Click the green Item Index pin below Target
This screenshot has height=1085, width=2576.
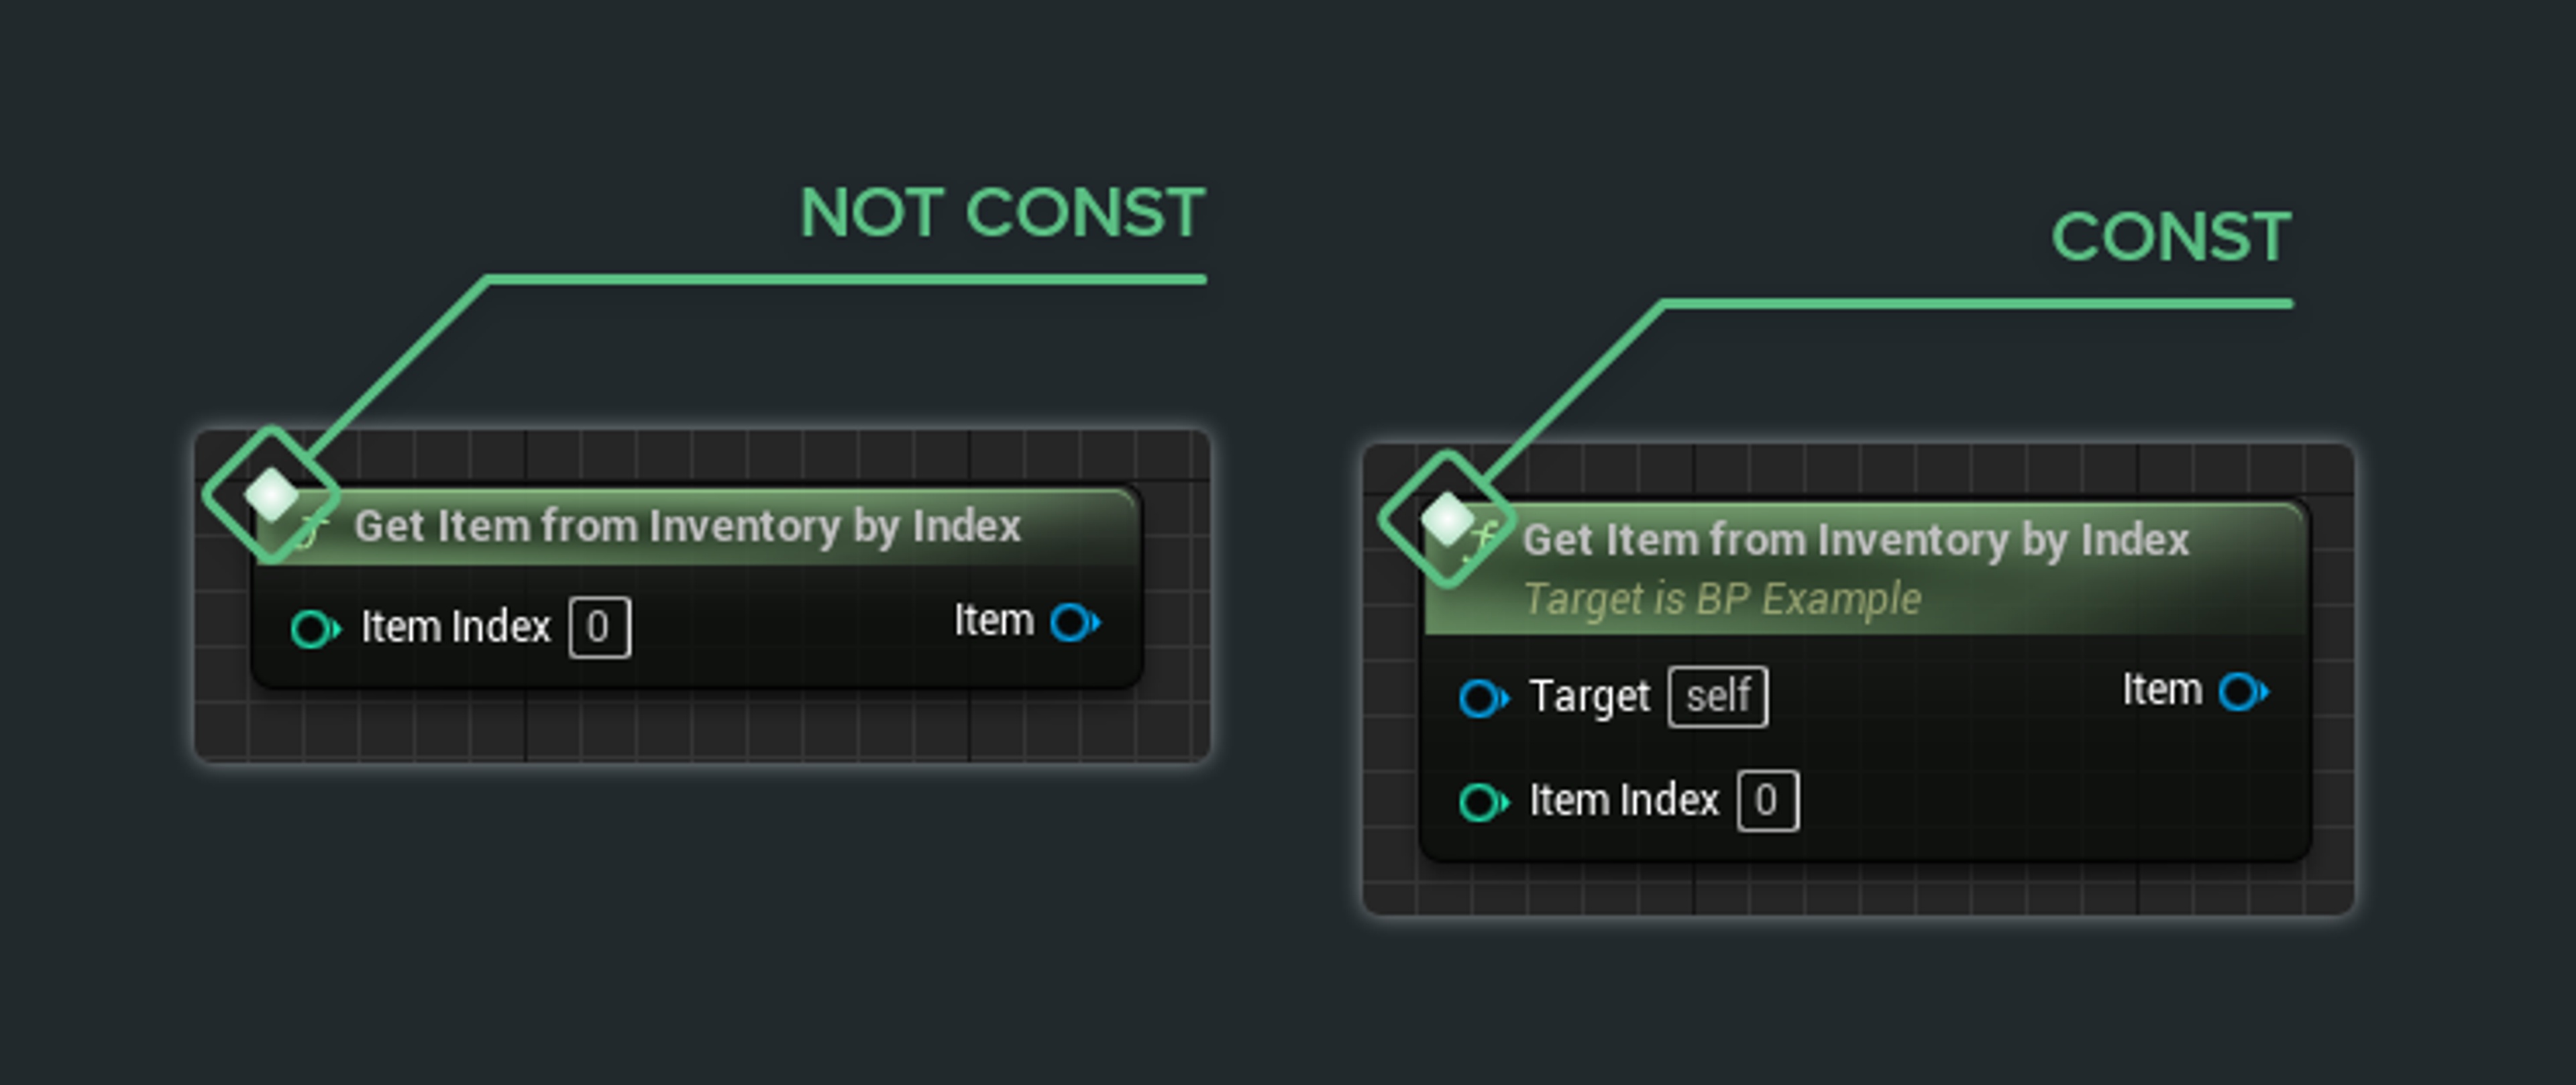tap(1482, 802)
